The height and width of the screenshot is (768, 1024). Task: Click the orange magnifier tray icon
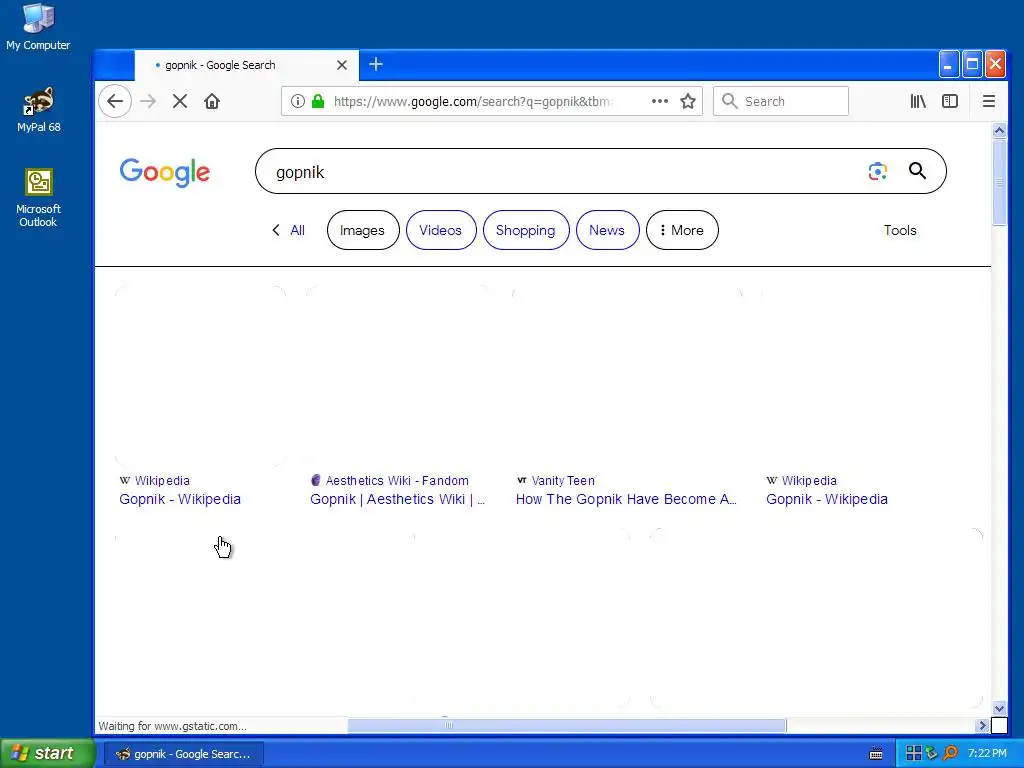coord(950,753)
